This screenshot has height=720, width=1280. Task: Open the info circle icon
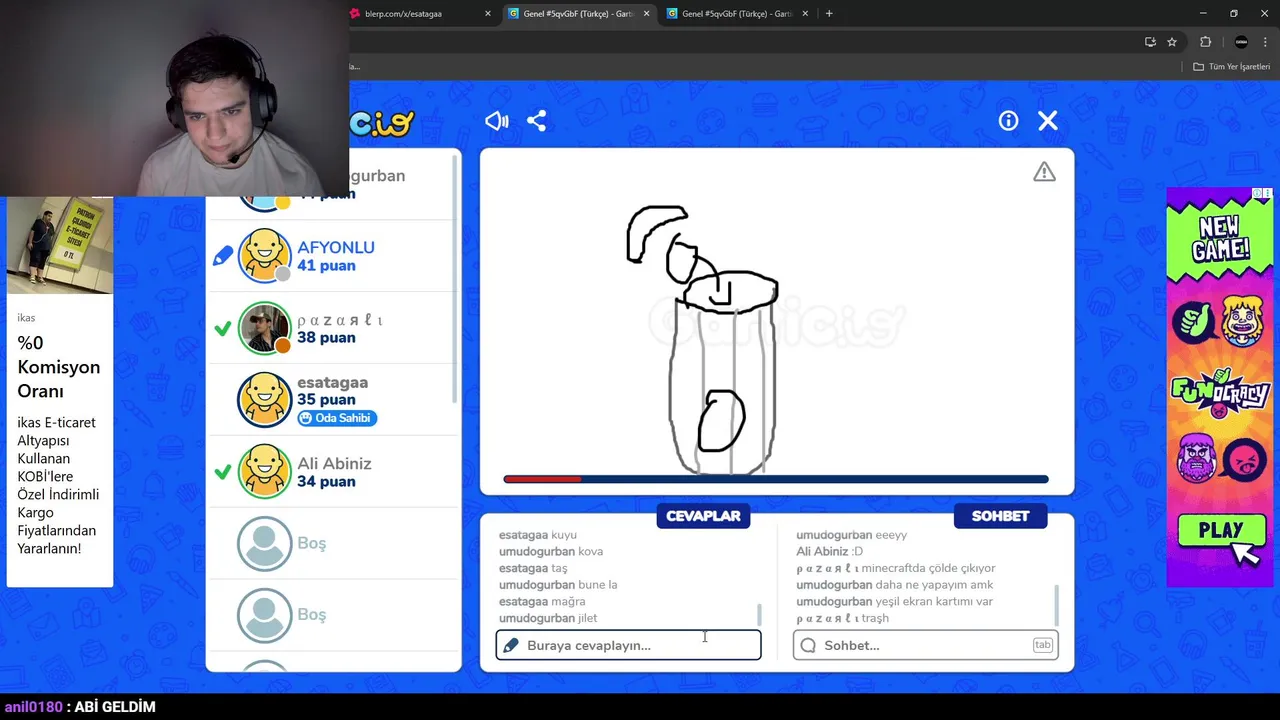point(1008,121)
